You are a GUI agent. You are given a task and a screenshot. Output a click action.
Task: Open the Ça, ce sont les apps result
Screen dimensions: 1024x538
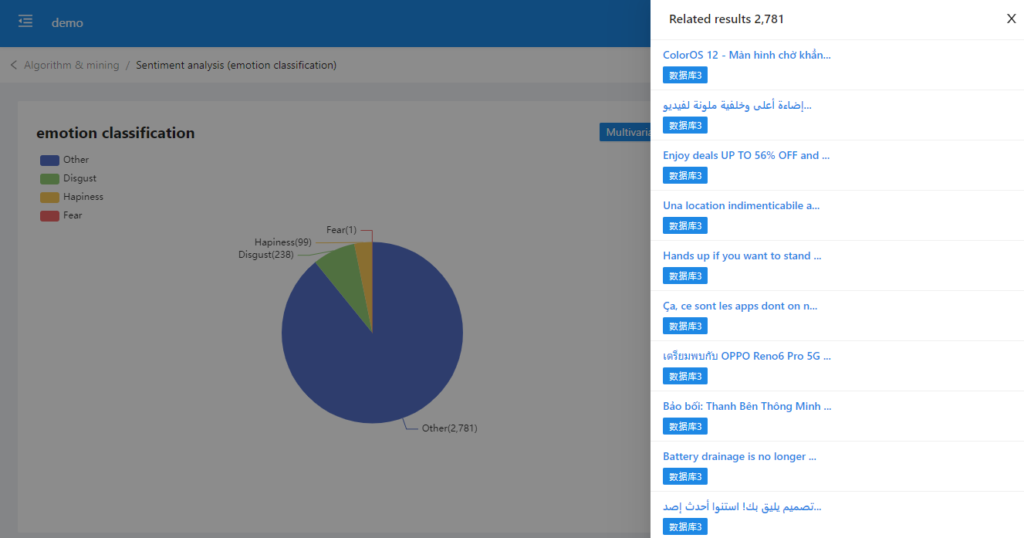click(x=739, y=306)
